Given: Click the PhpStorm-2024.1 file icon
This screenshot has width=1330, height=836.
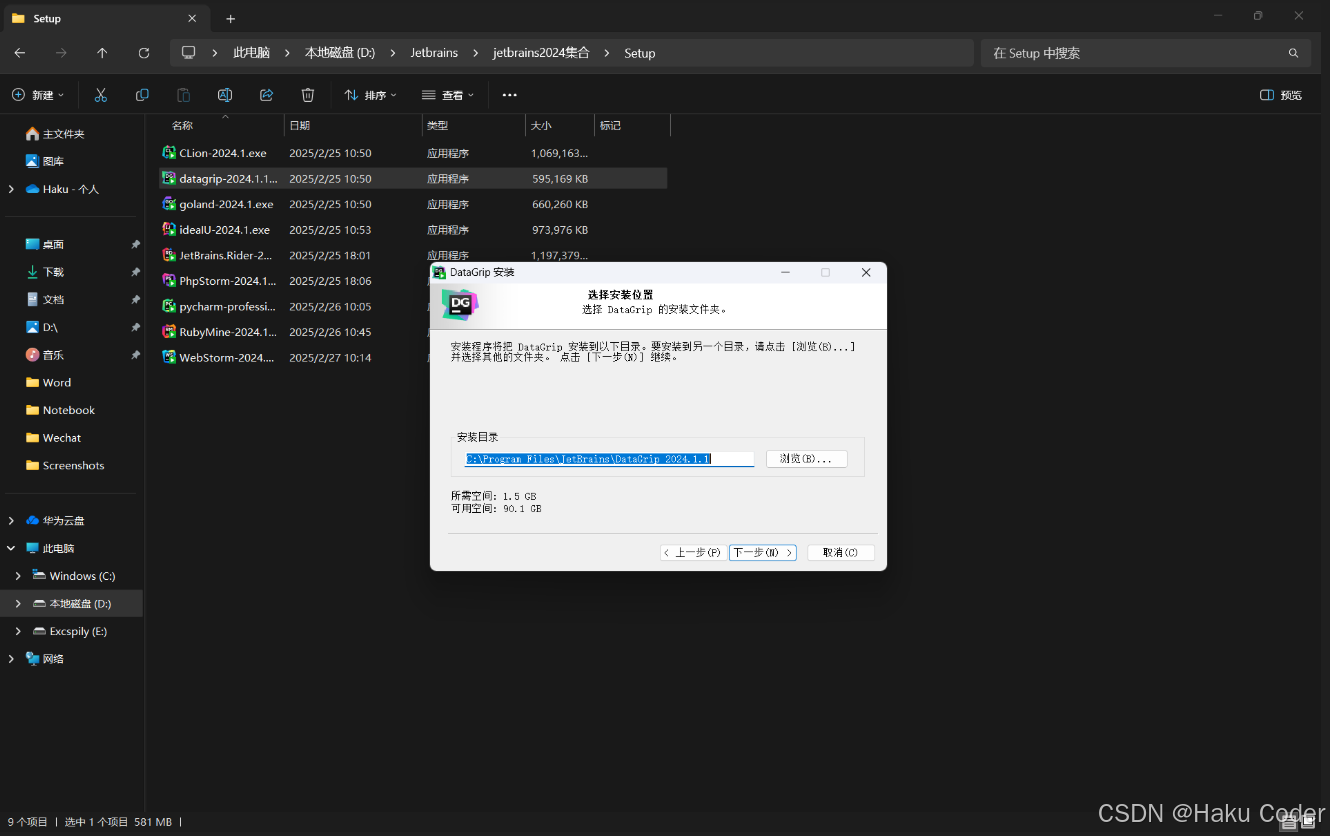Looking at the screenshot, I should coord(169,281).
